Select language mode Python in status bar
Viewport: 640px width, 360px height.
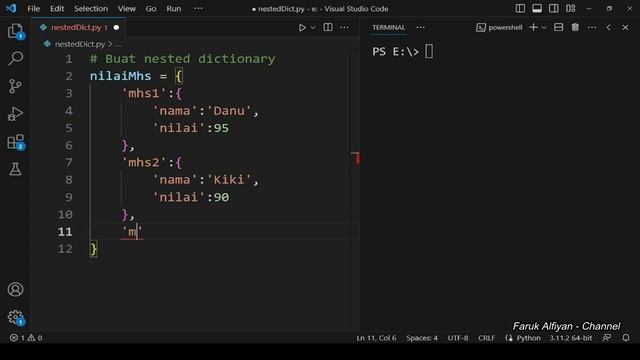pyautogui.click(x=528, y=338)
